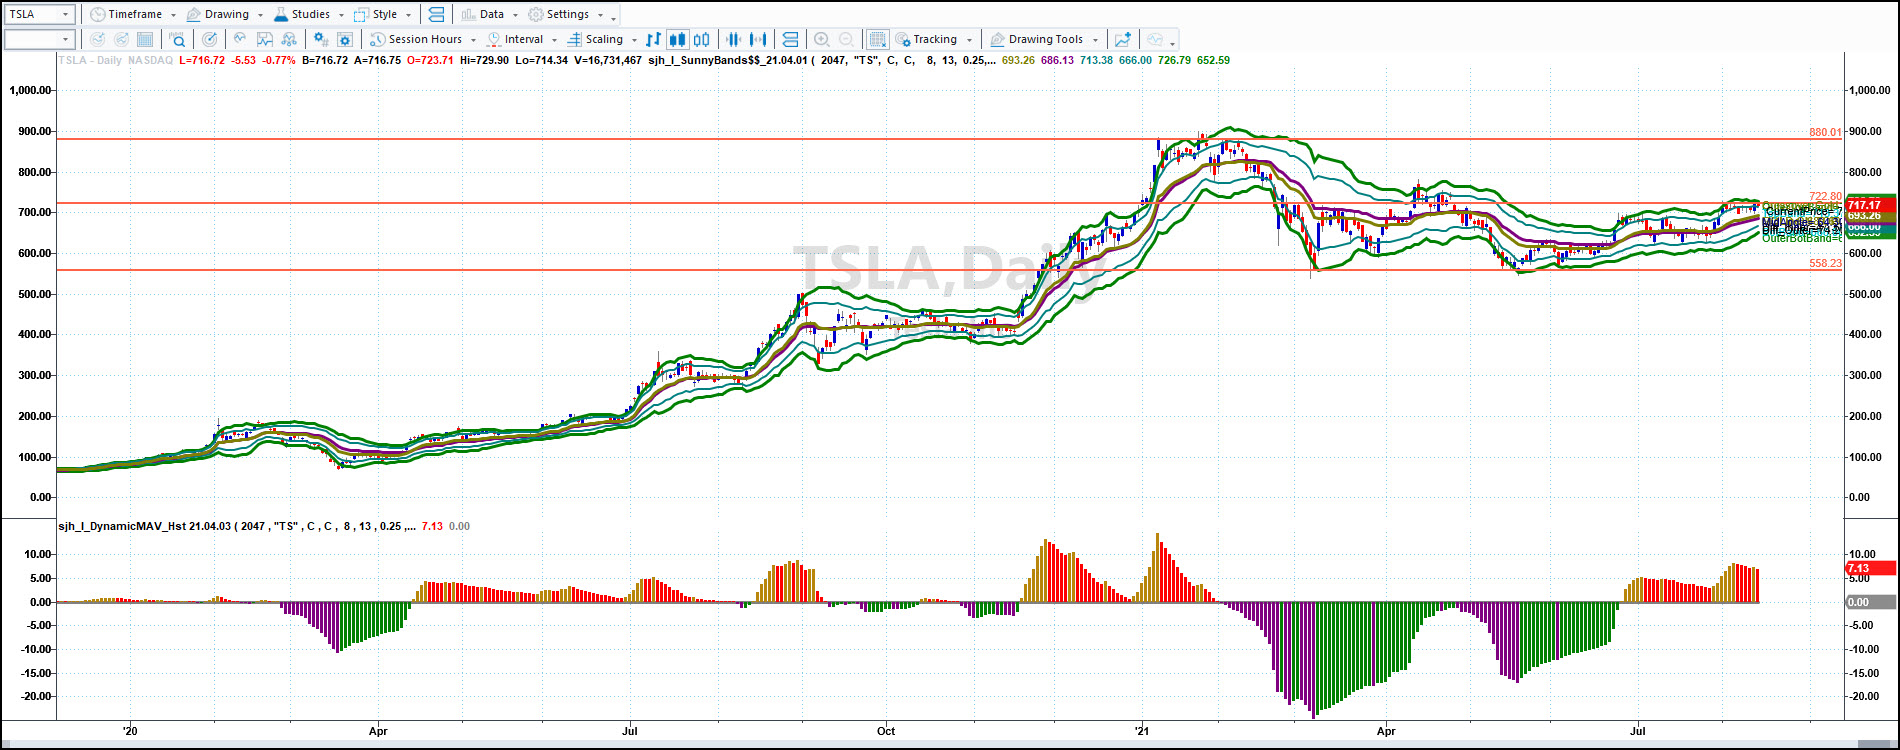
Task: Click the greyed zoom out icon
Action: click(846, 40)
